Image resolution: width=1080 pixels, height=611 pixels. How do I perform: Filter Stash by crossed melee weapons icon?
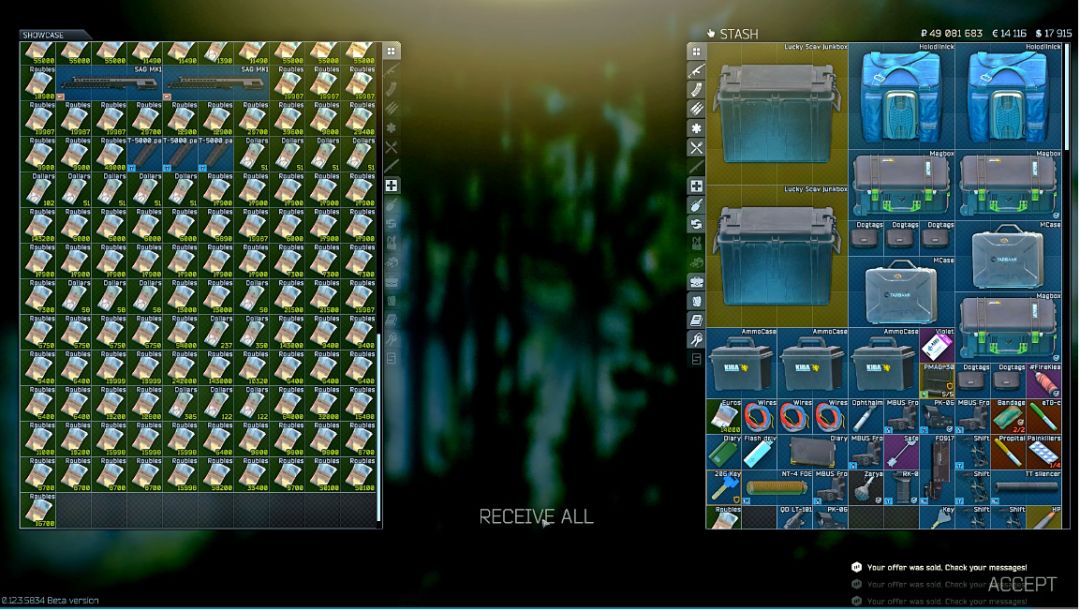(x=696, y=148)
